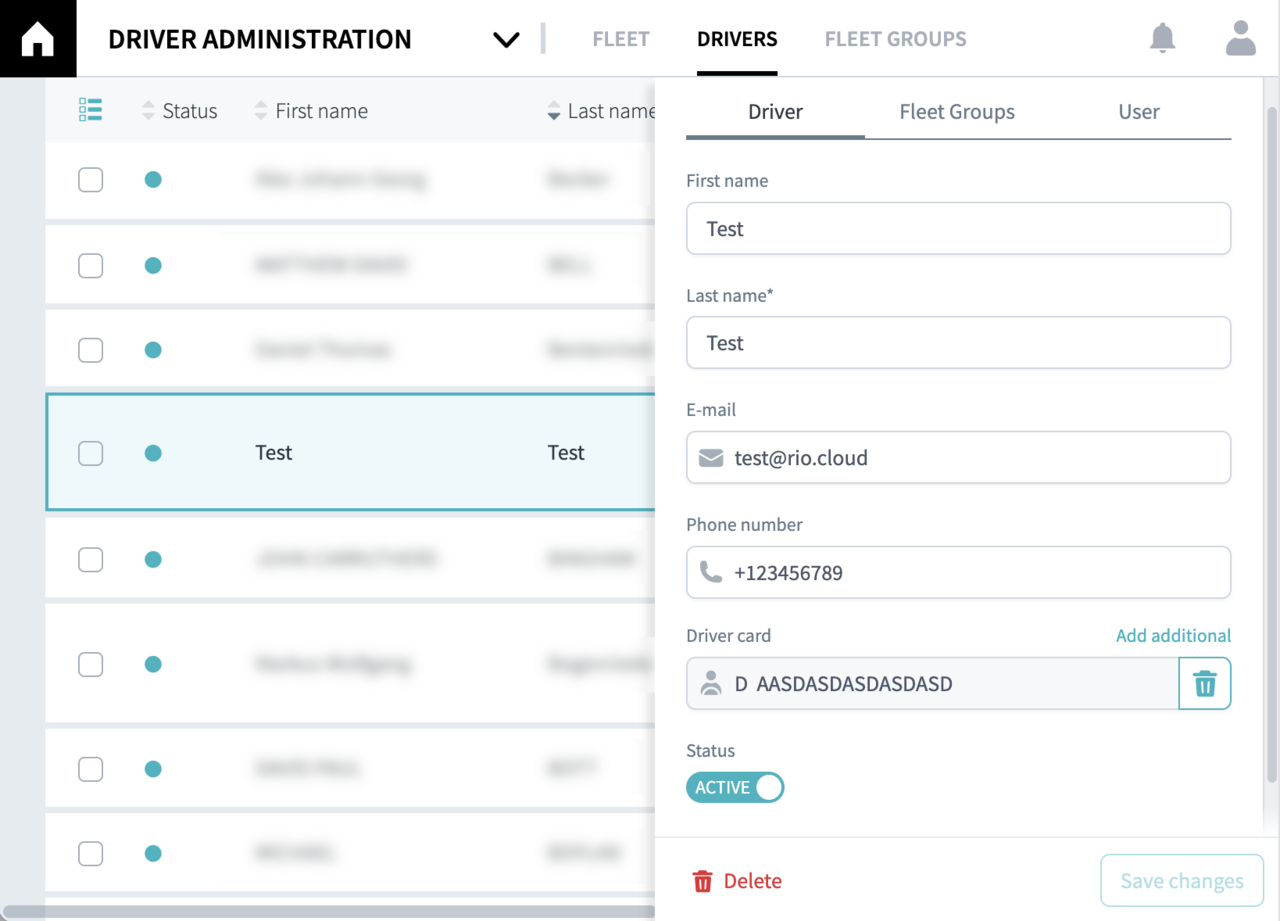Sort by Last name column
1280x921 pixels.
pos(553,110)
